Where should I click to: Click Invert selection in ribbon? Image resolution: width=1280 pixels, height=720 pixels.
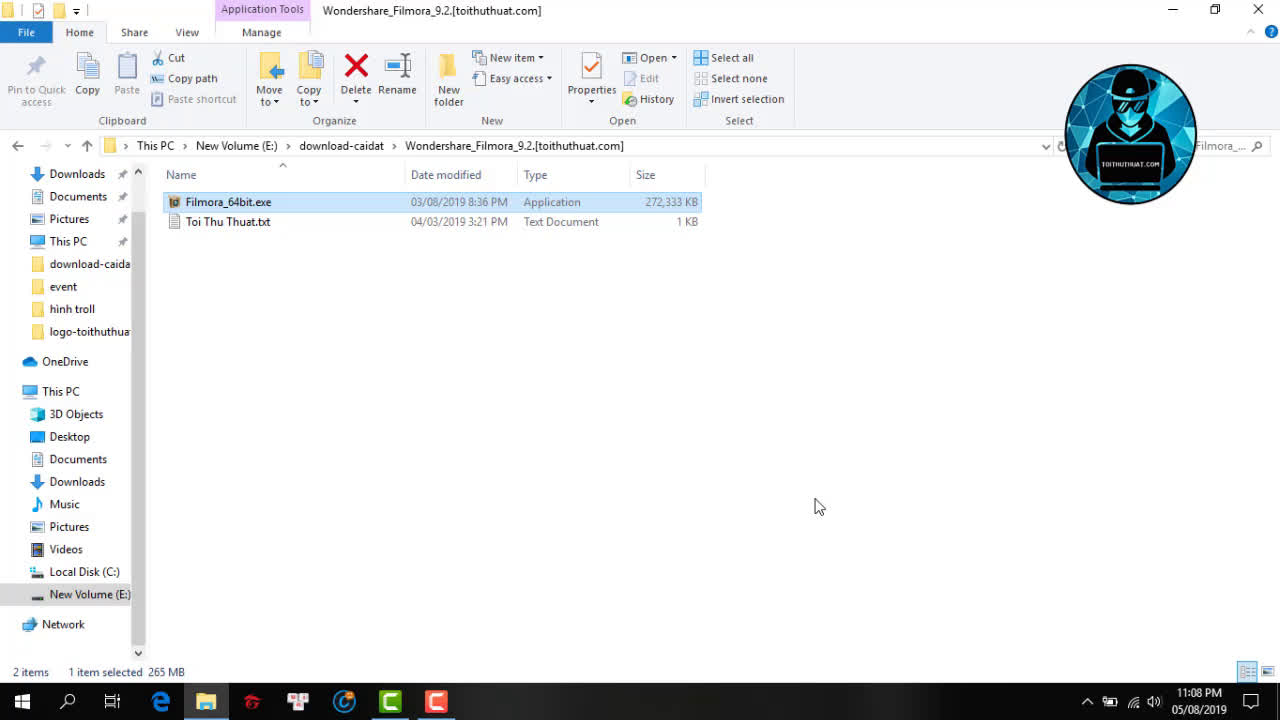tap(739, 99)
